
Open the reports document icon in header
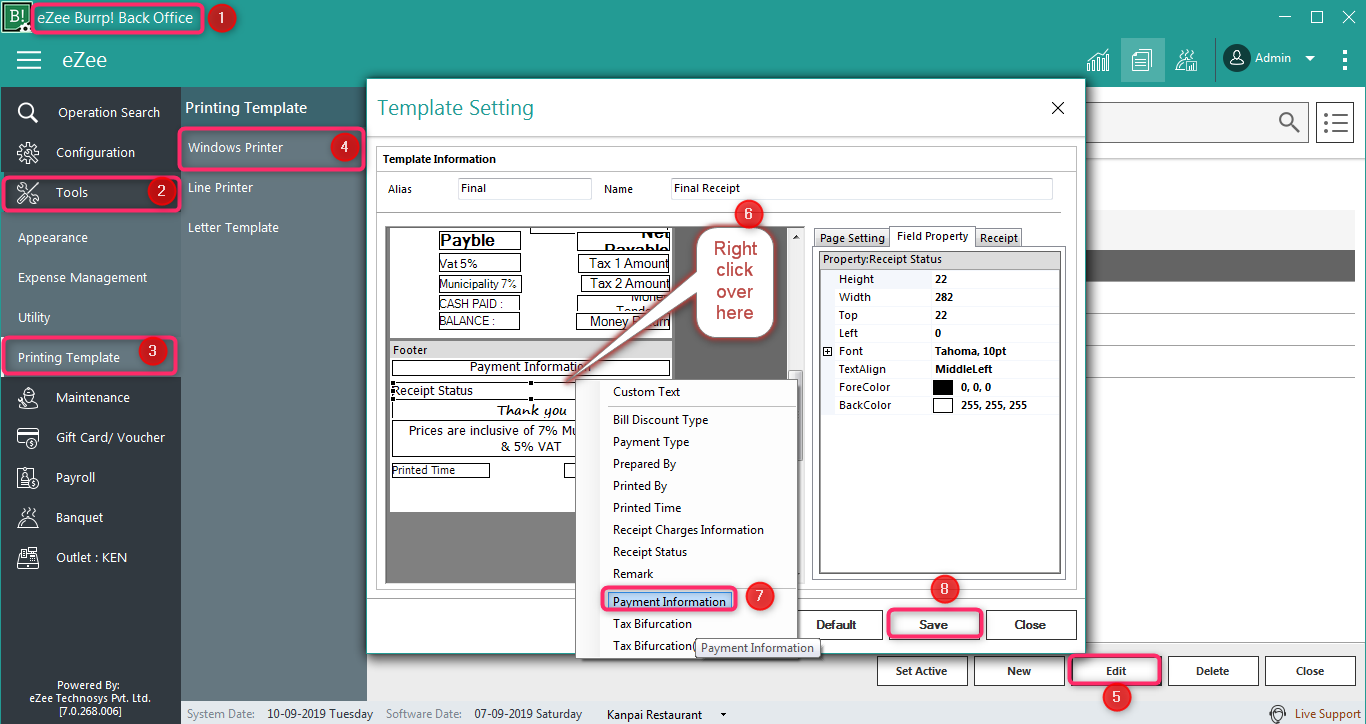coord(1142,60)
